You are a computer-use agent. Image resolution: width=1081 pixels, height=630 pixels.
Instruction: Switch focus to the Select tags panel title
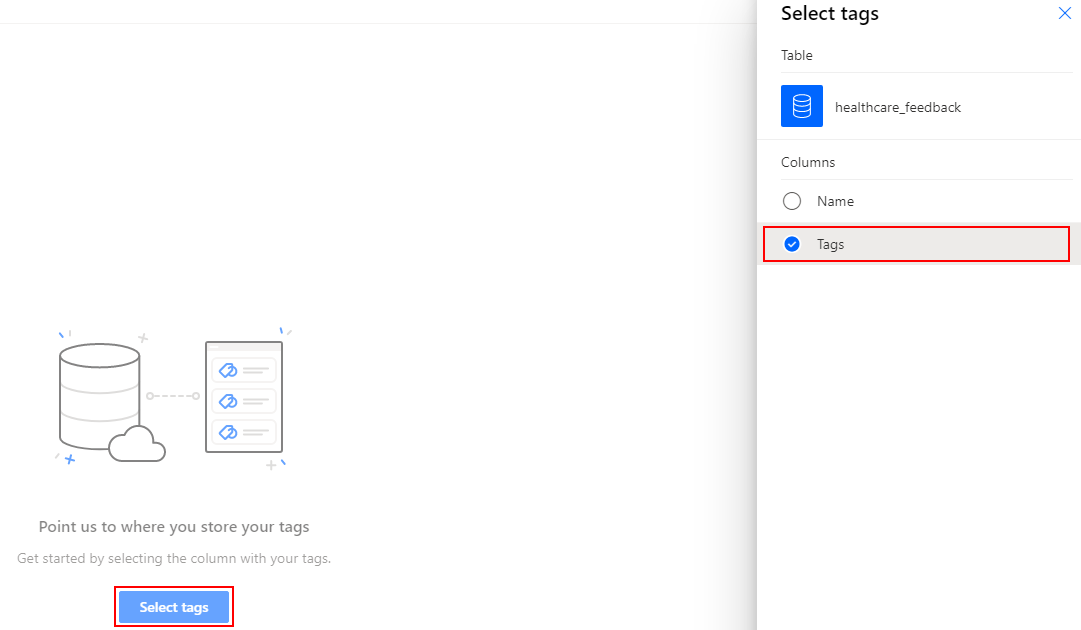tap(830, 14)
